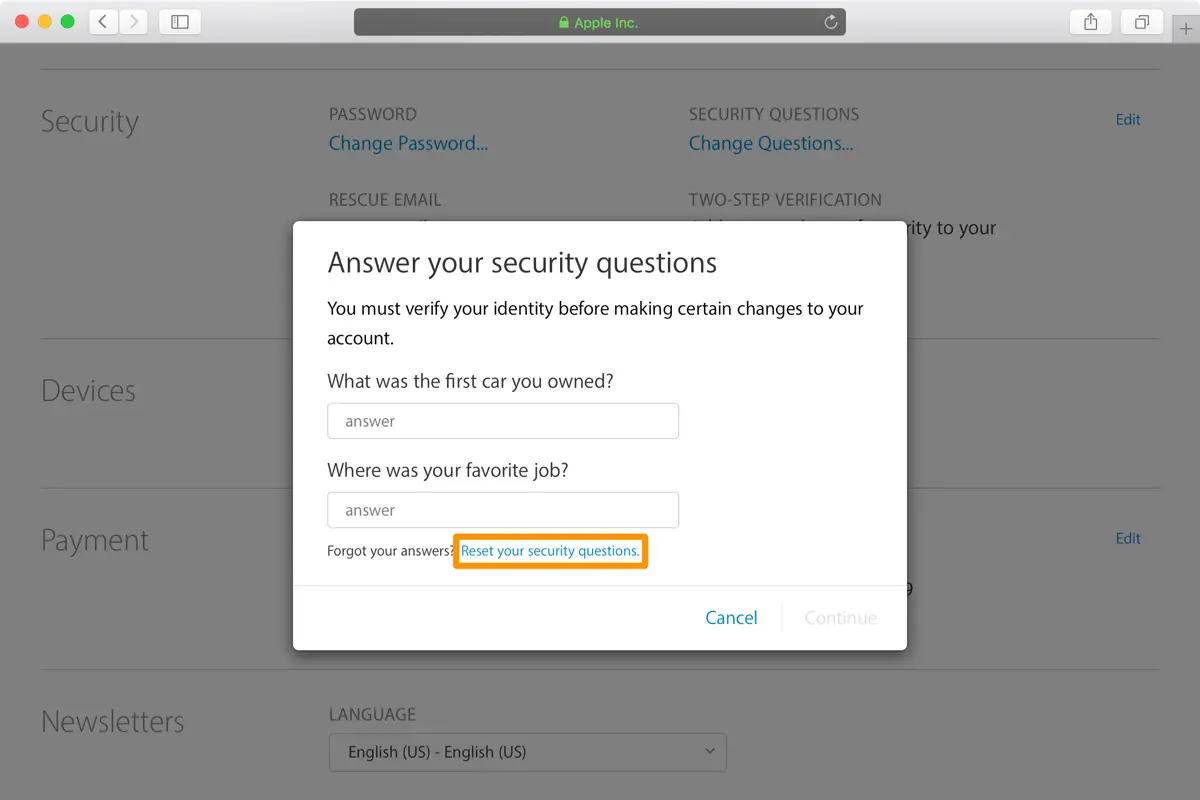Image resolution: width=1200 pixels, height=800 pixels.
Task: Open the Change Password link
Action: tap(408, 143)
